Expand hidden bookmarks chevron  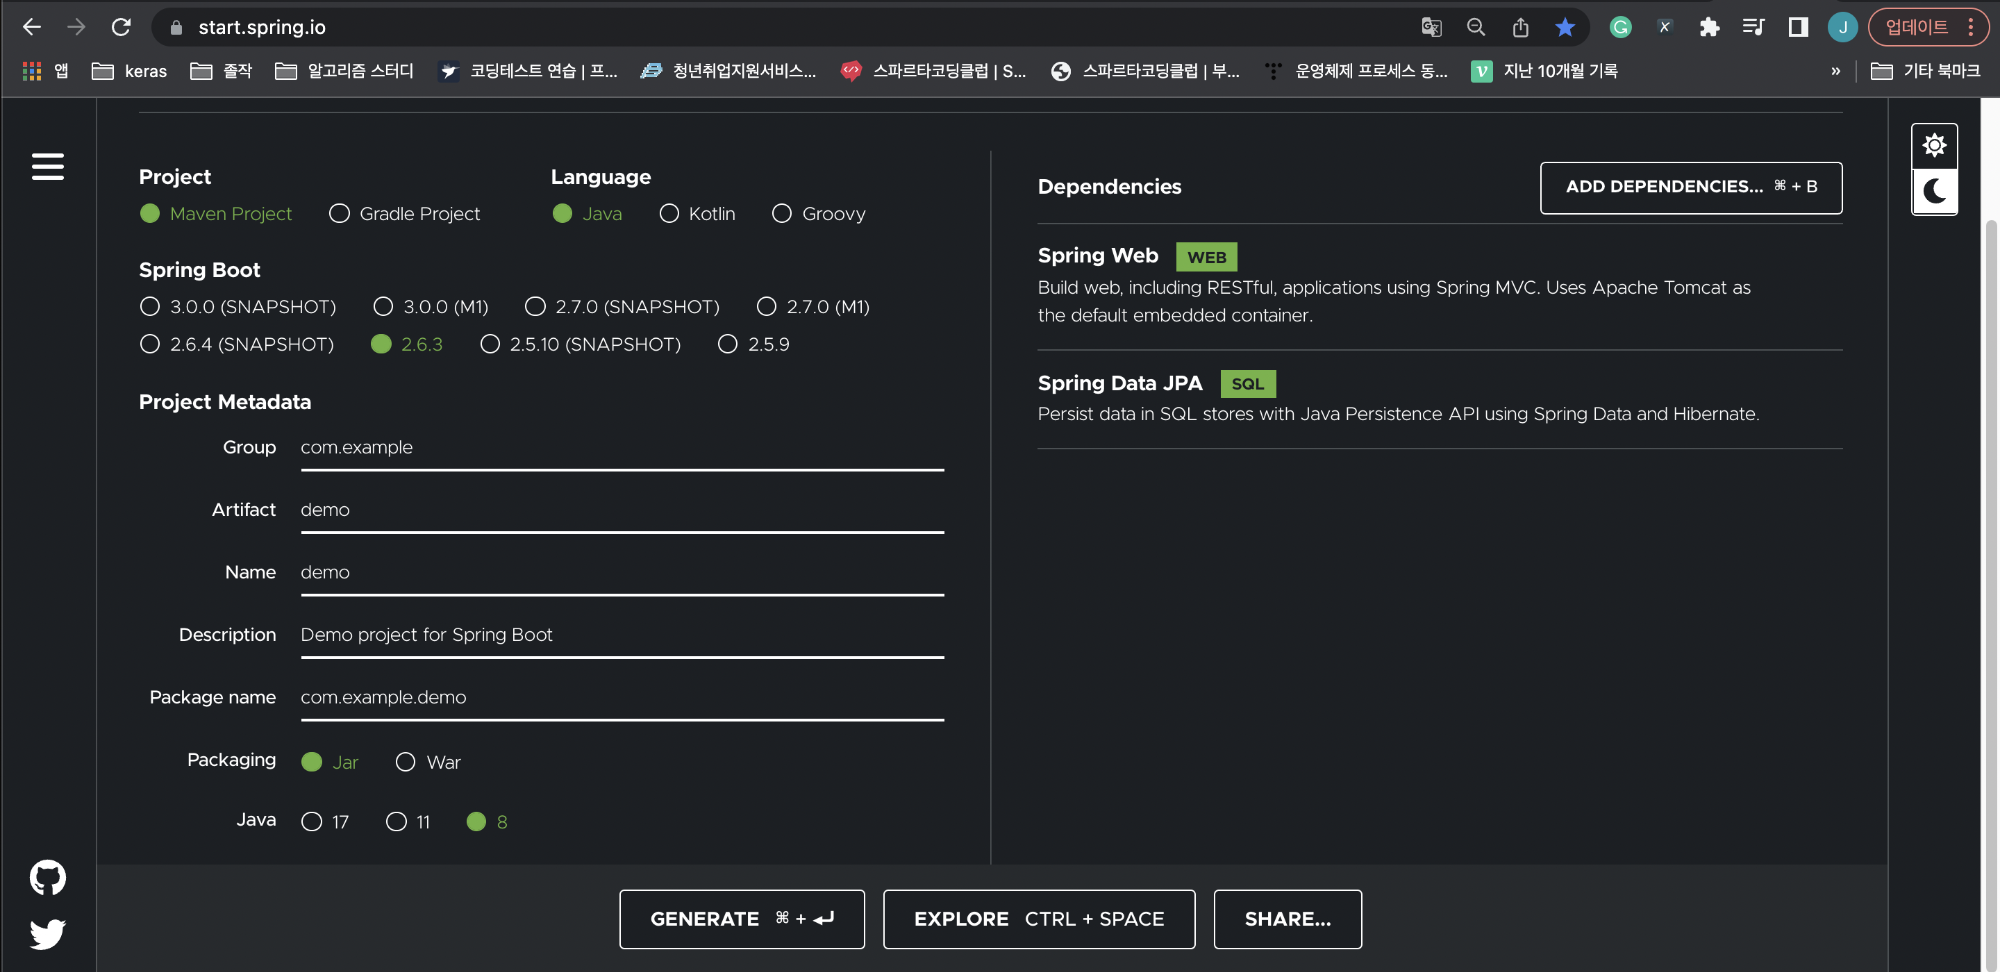(1835, 71)
